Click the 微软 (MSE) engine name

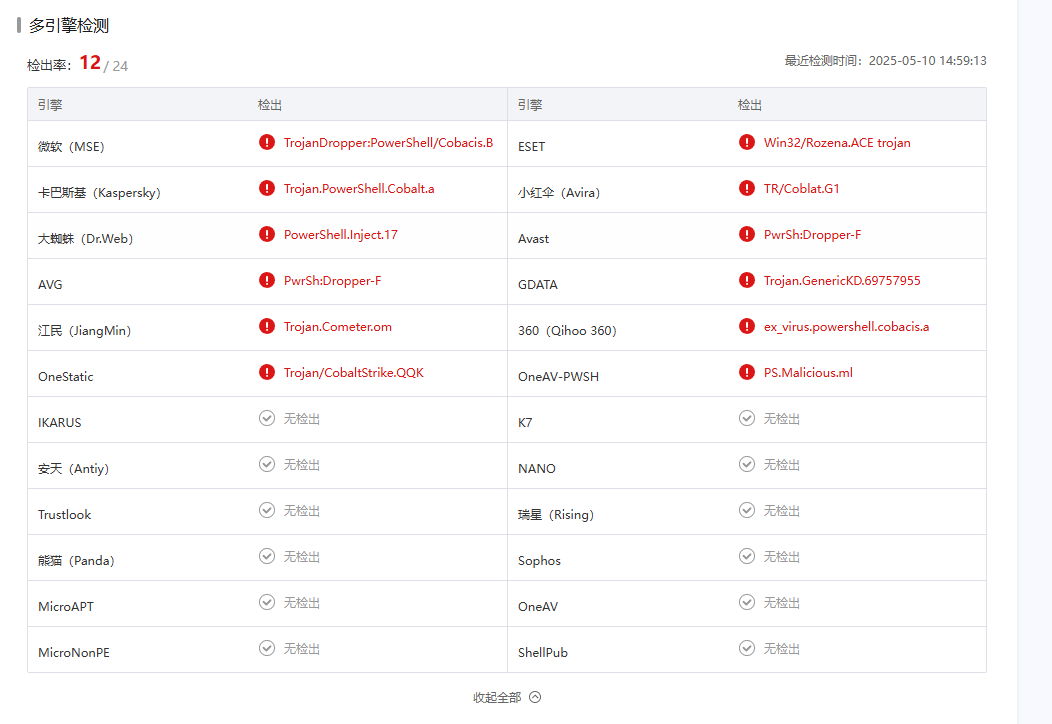(71, 146)
